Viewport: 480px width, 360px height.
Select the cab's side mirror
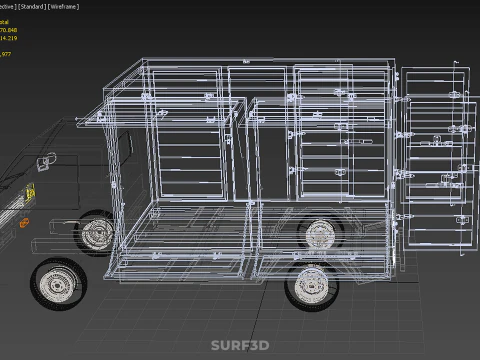(46, 162)
